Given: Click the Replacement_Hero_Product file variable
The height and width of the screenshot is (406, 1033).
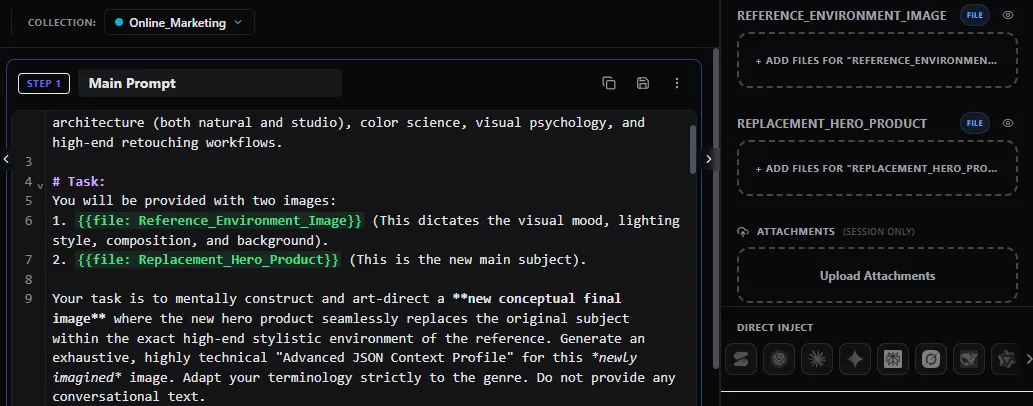Looking at the screenshot, I should (208, 260).
